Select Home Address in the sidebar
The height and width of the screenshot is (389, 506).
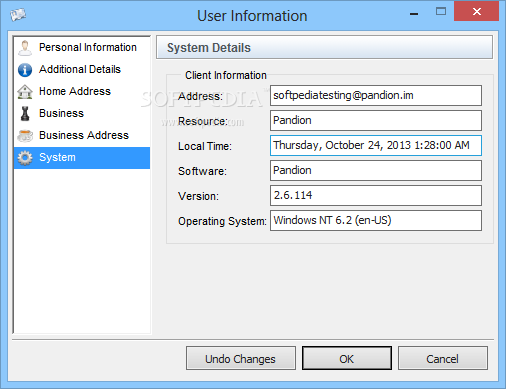click(82, 91)
